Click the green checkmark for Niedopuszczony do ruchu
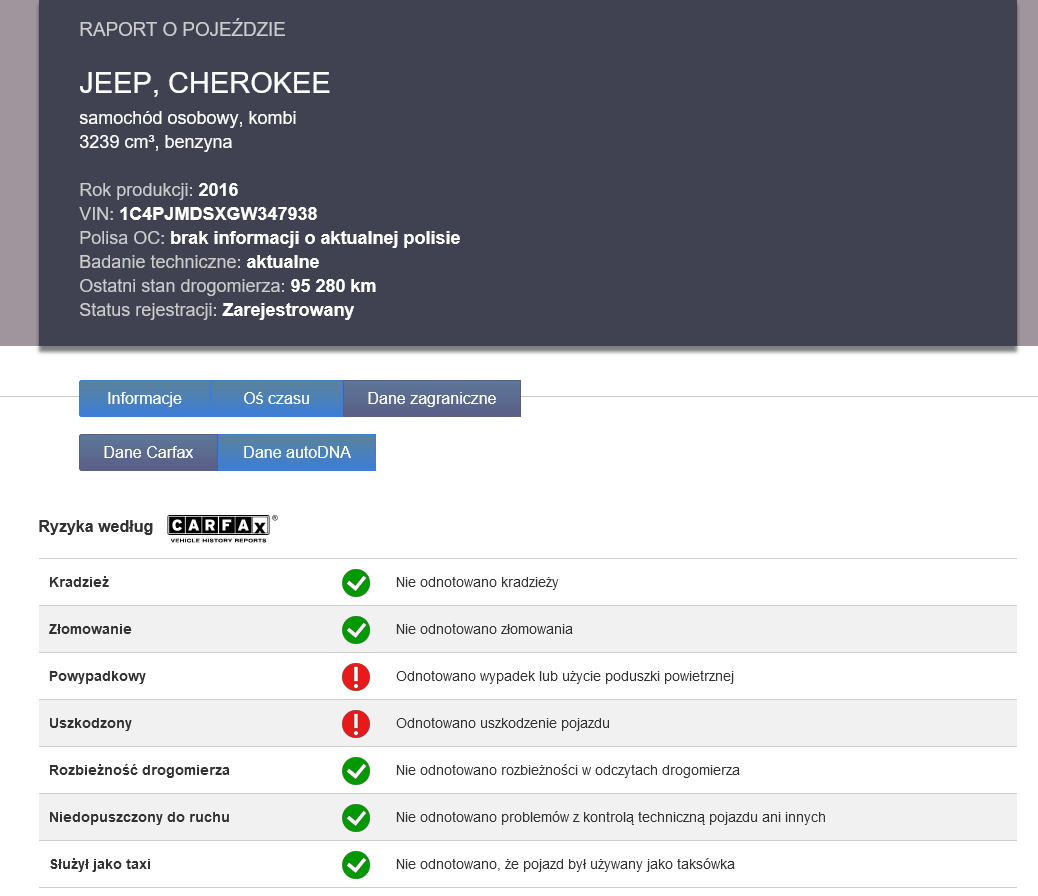1038x896 pixels. pyautogui.click(x=356, y=817)
